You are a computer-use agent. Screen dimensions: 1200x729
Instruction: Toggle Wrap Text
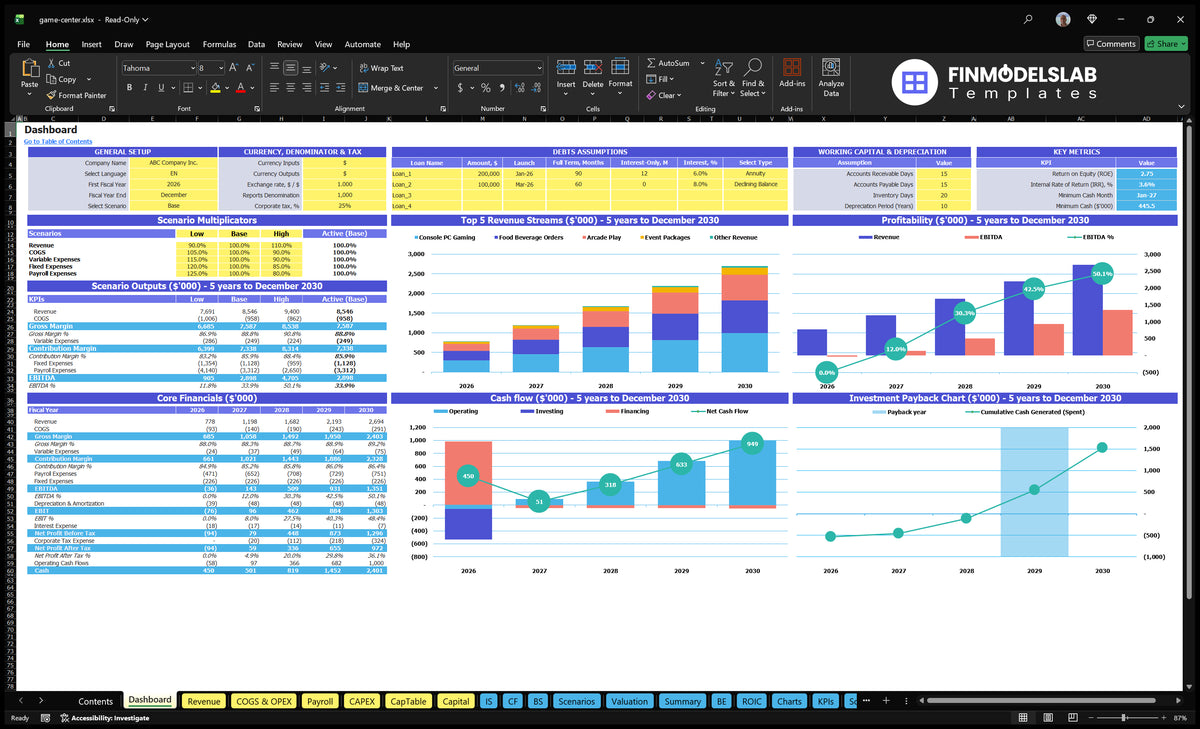click(381, 68)
